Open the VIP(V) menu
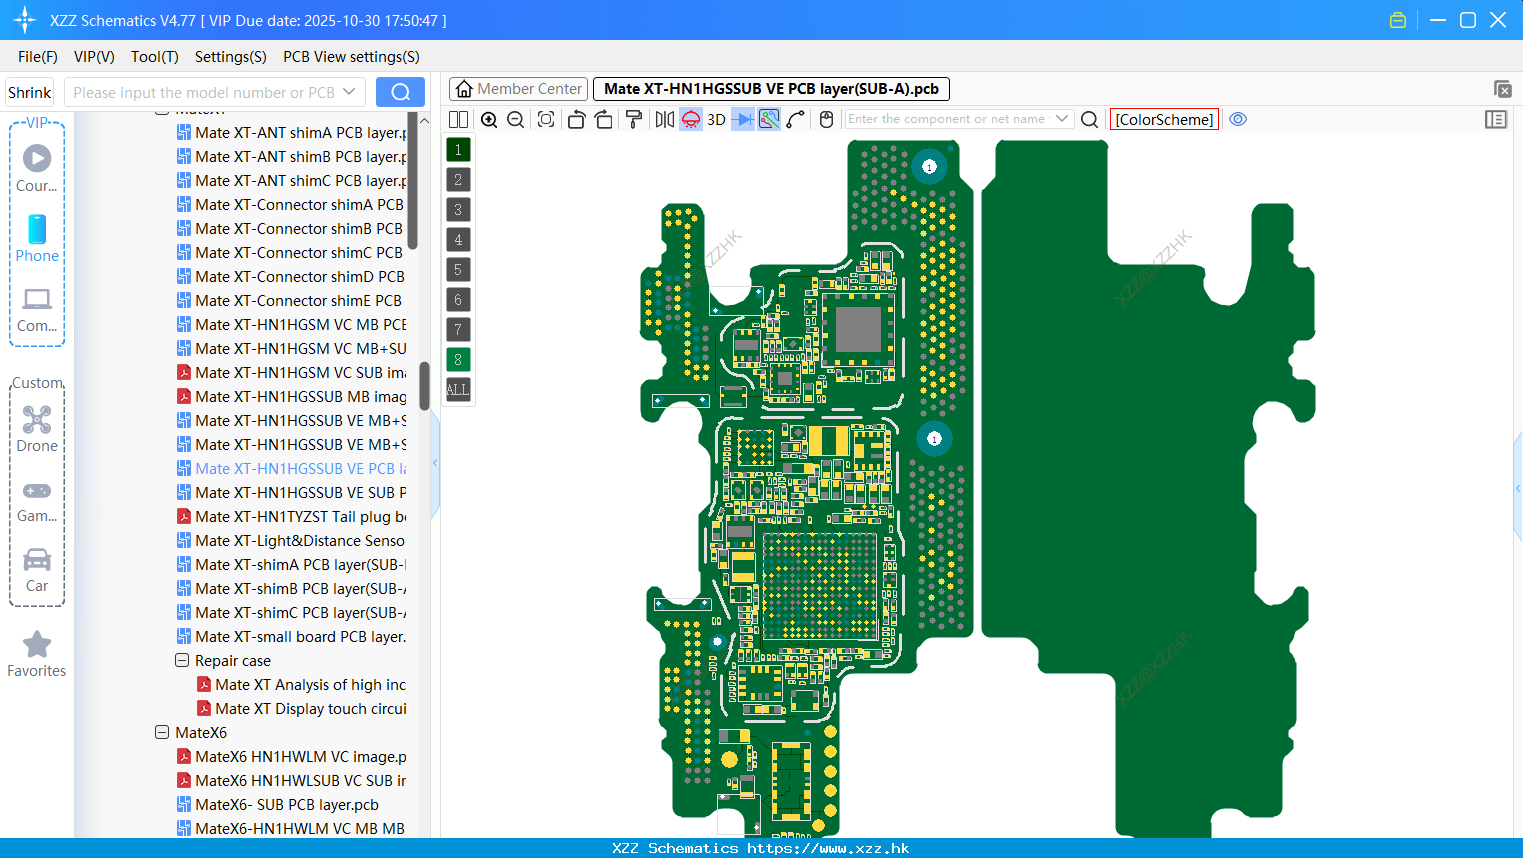Viewport: 1523px width, 858px height. click(94, 57)
